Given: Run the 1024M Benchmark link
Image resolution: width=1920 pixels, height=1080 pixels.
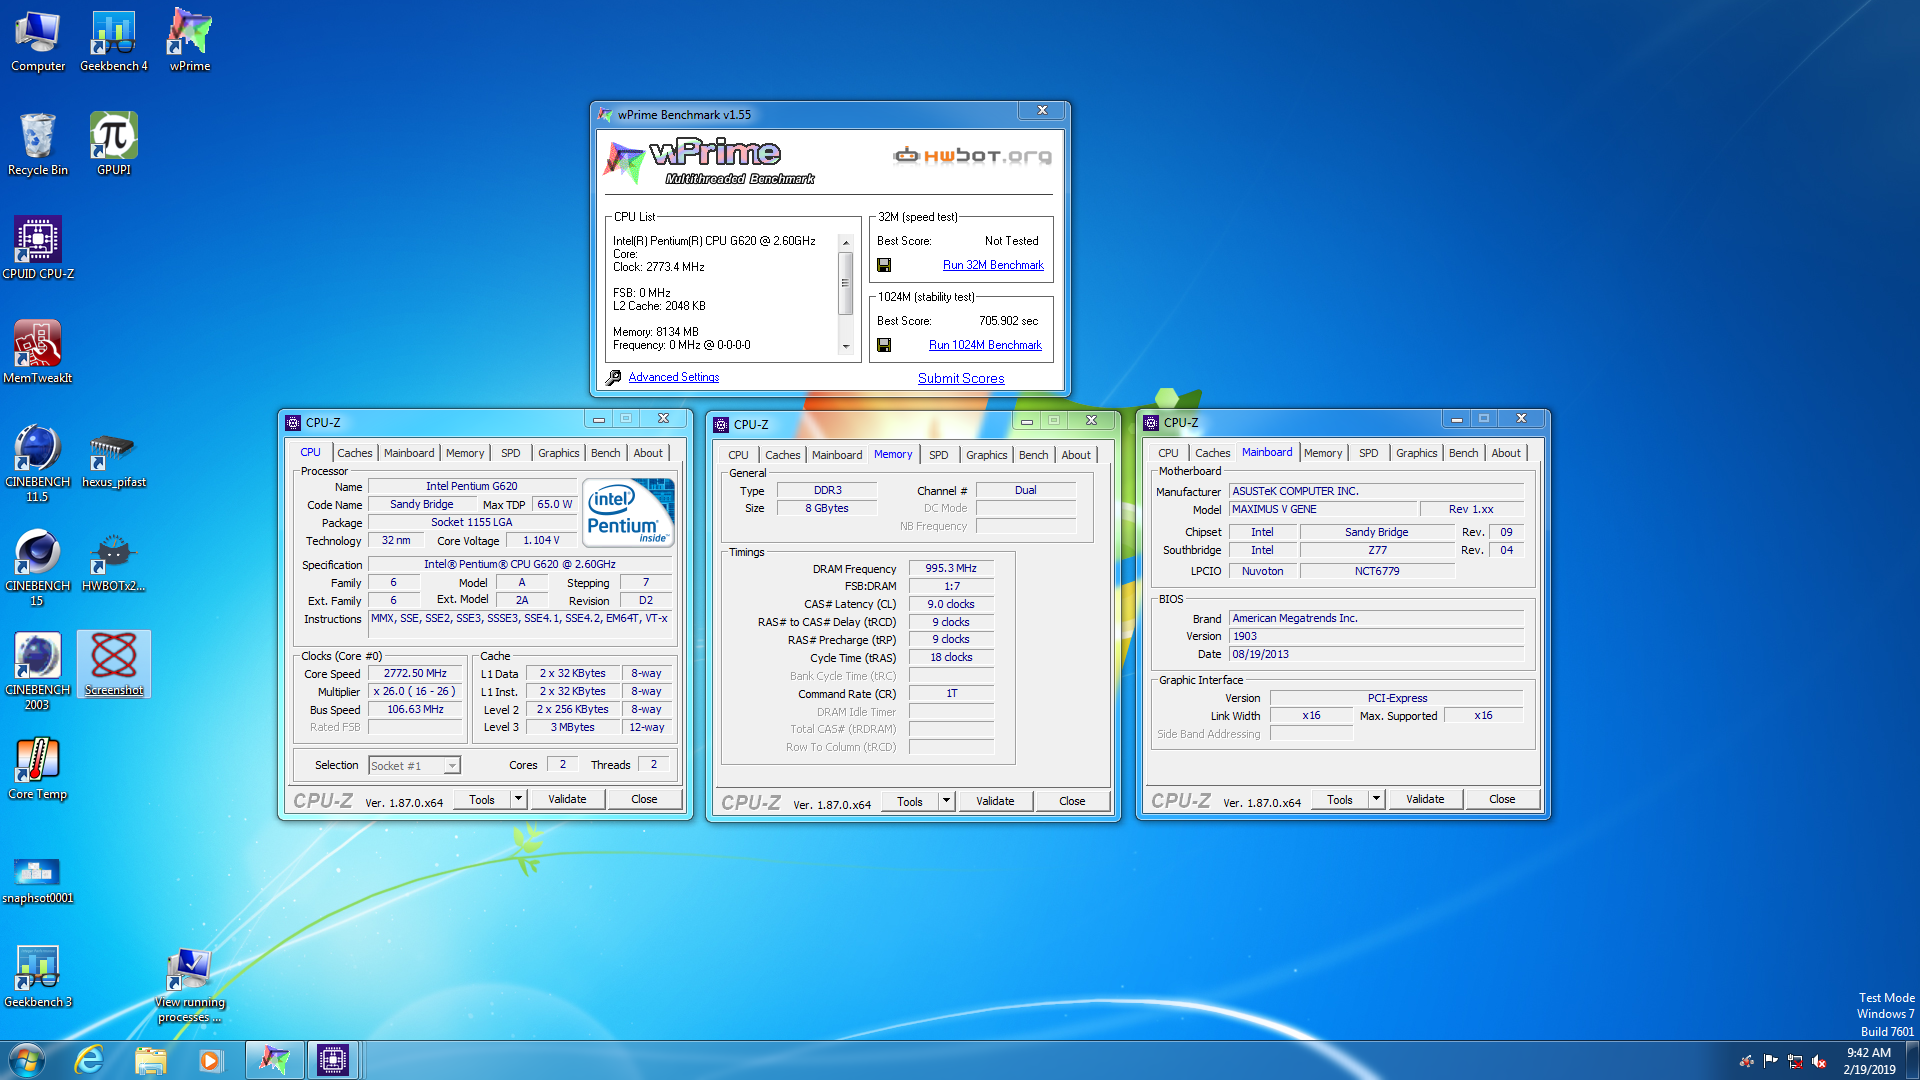Looking at the screenshot, I should pos(985,345).
